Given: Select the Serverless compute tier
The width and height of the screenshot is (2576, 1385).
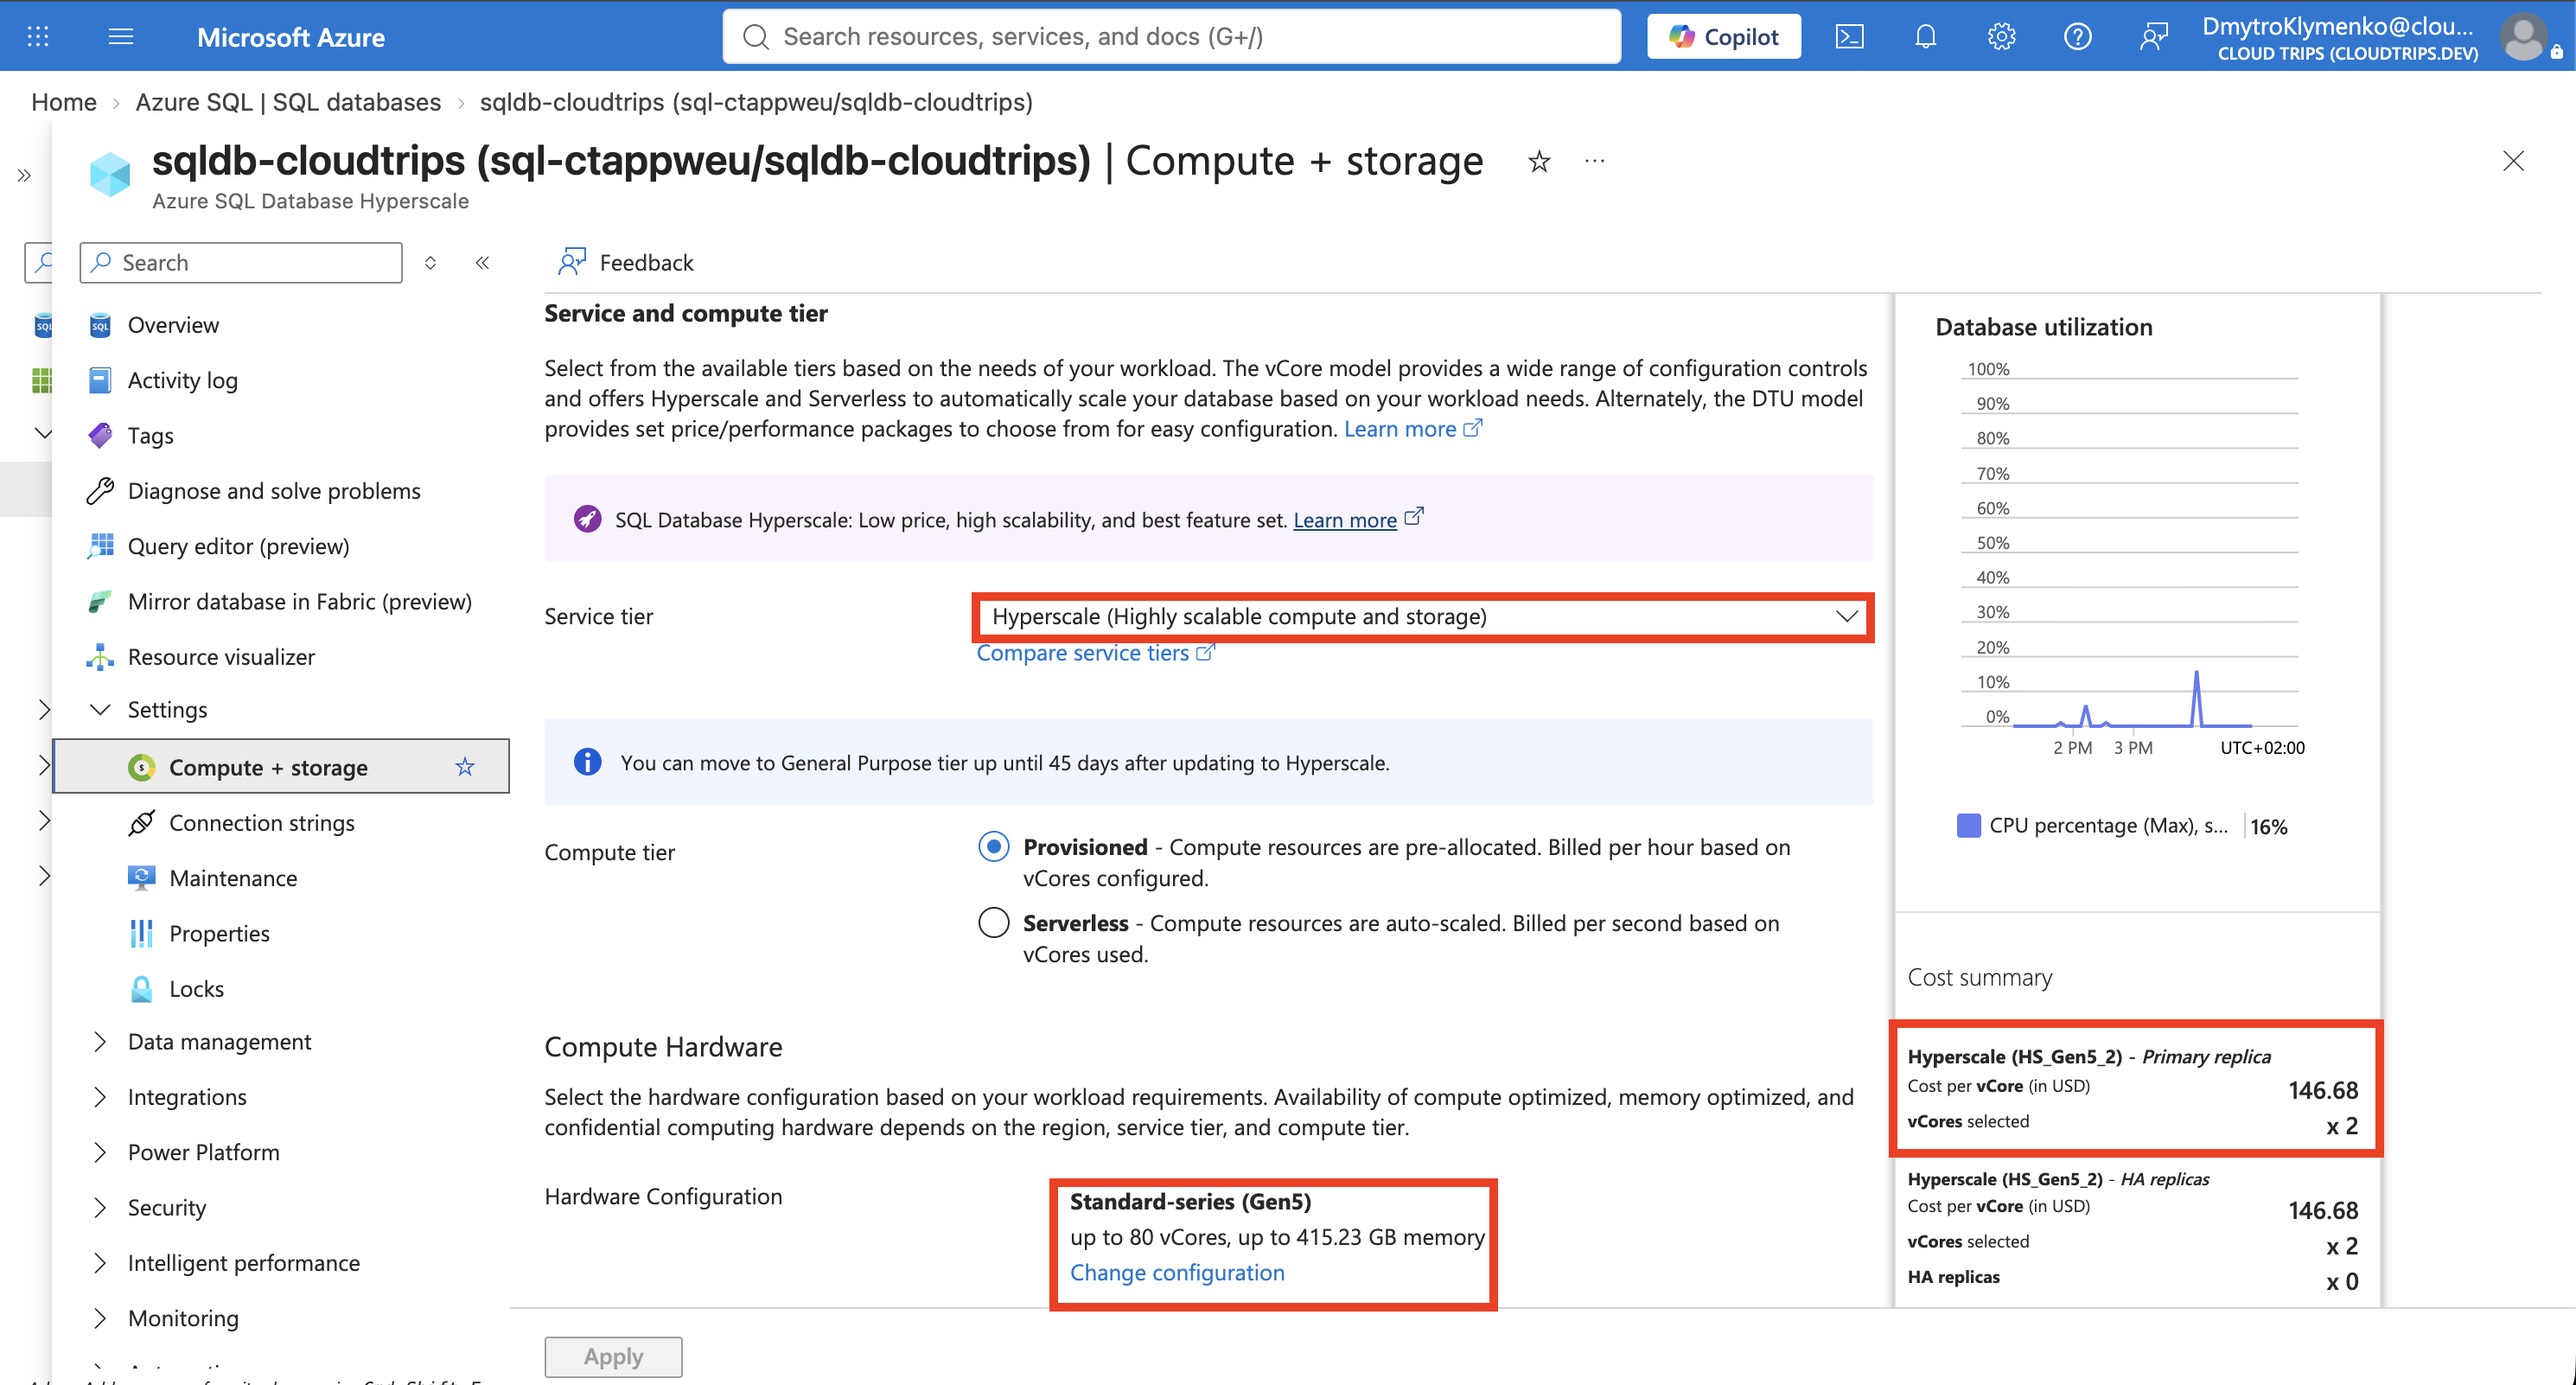Looking at the screenshot, I should point(993,922).
